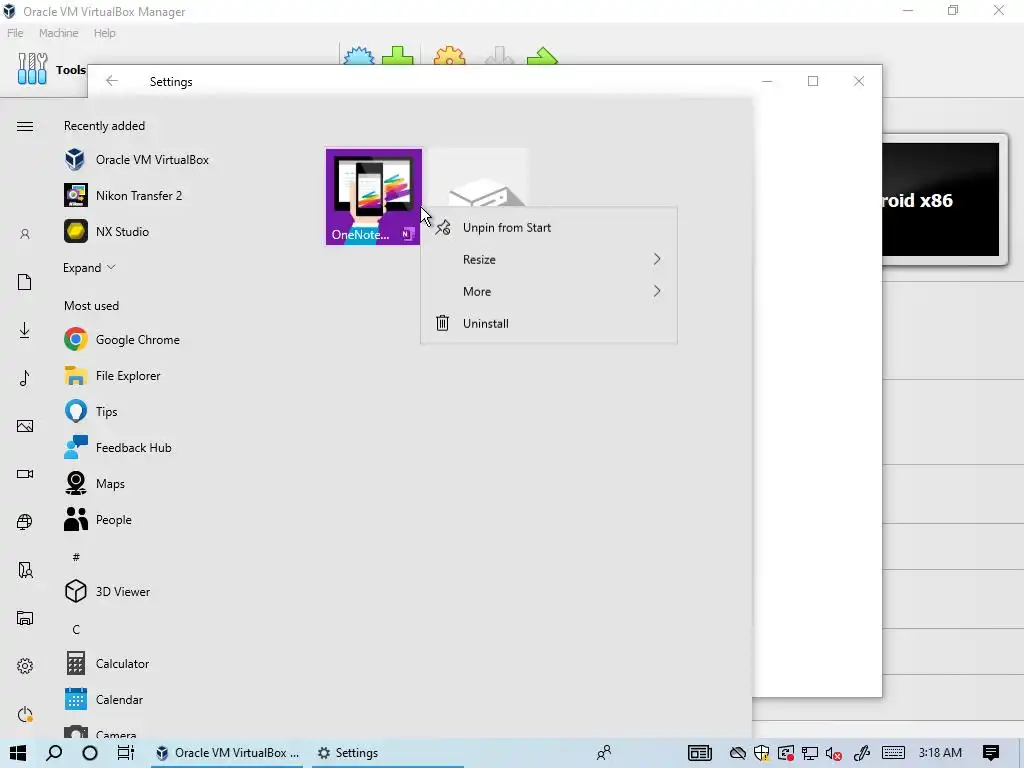The height and width of the screenshot is (768, 1024).
Task: Open Settings gear in Start sidebar
Action: [25, 666]
